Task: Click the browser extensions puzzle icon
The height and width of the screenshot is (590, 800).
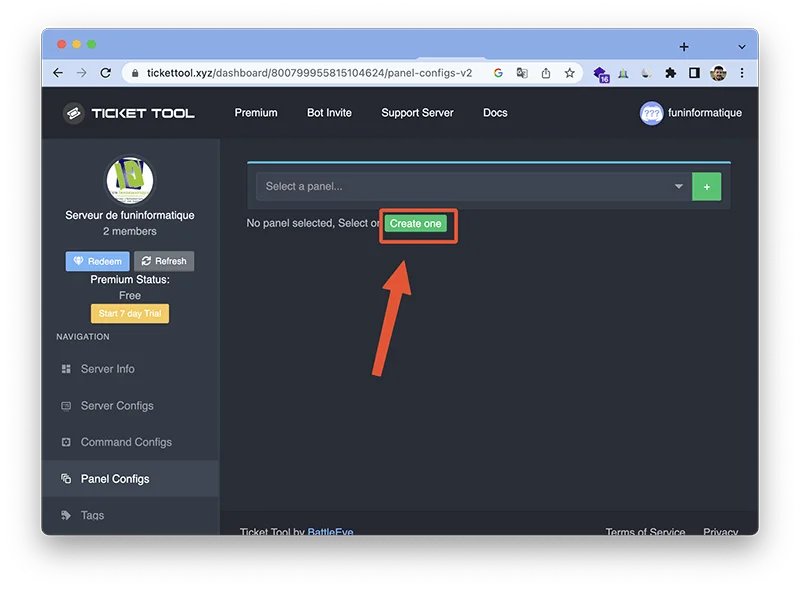Action: (671, 73)
